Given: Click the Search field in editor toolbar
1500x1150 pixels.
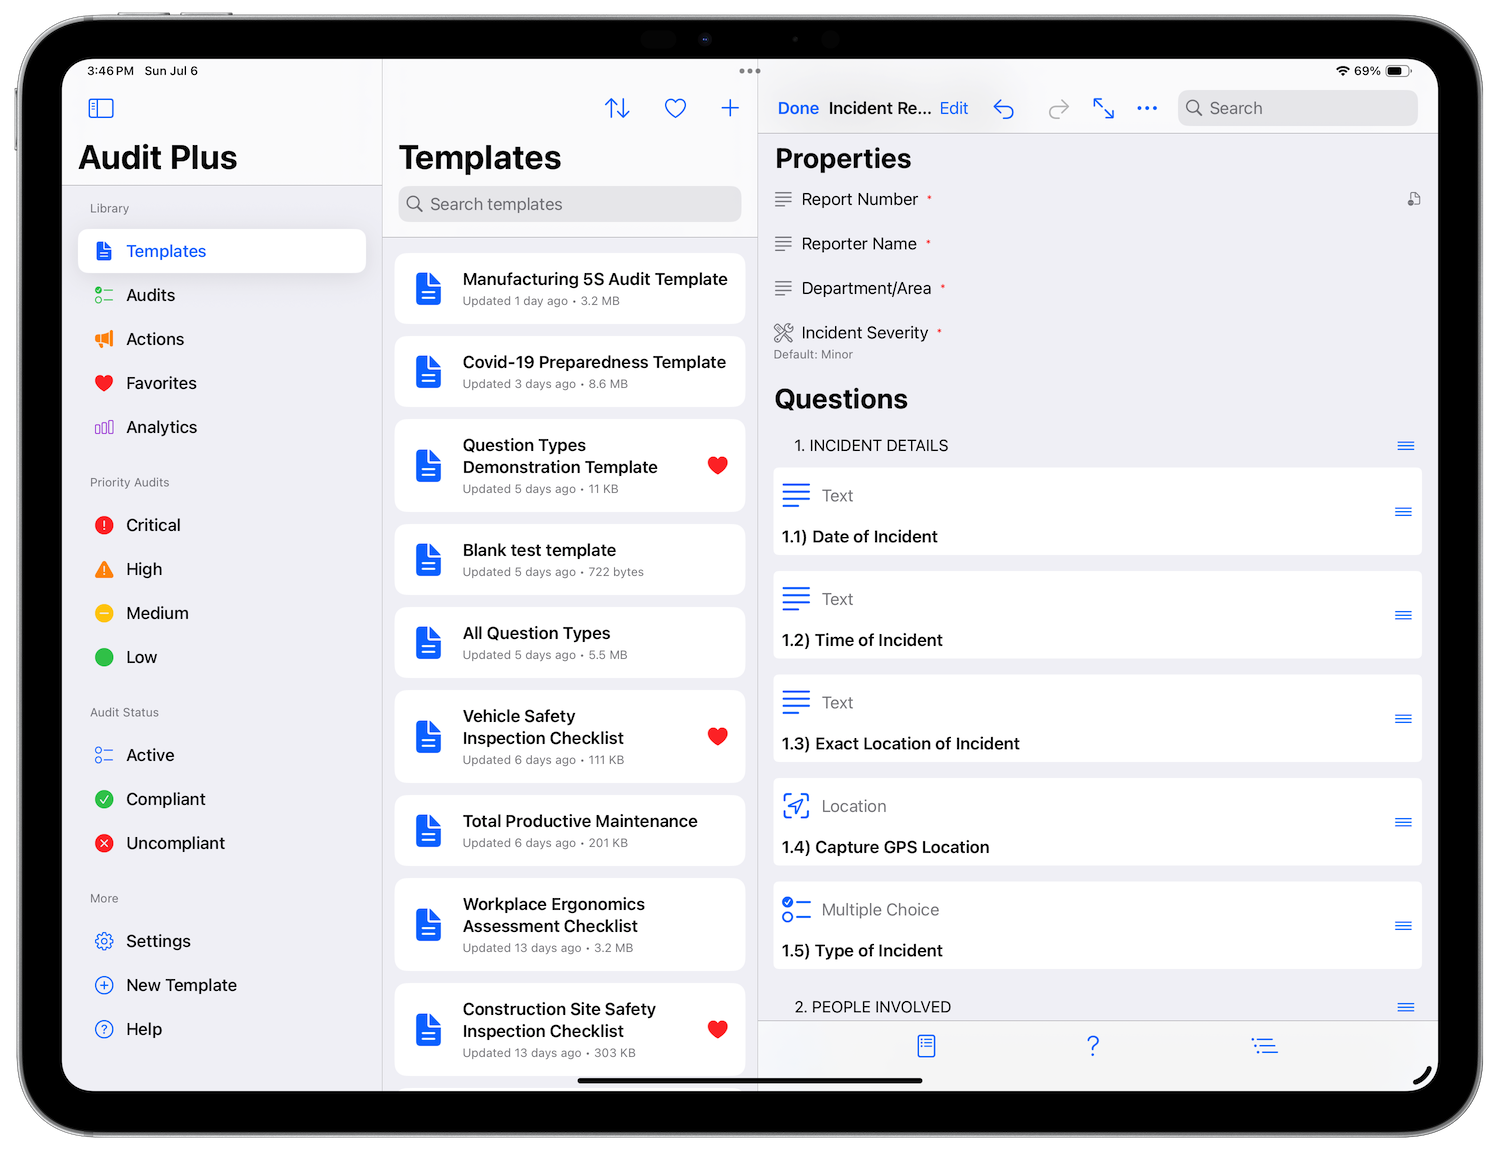Looking at the screenshot, I should point(1298,108).
